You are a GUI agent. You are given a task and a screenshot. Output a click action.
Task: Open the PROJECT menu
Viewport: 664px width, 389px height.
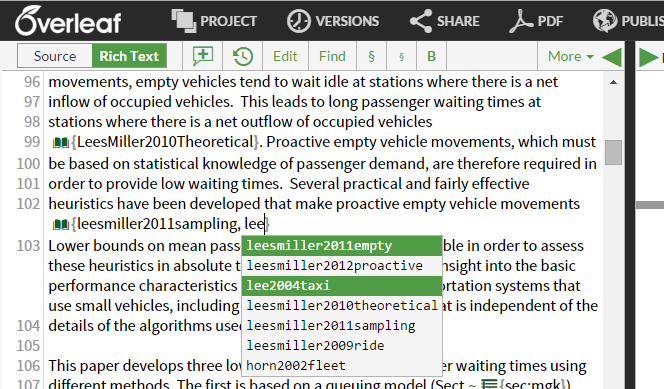[214, 21]
